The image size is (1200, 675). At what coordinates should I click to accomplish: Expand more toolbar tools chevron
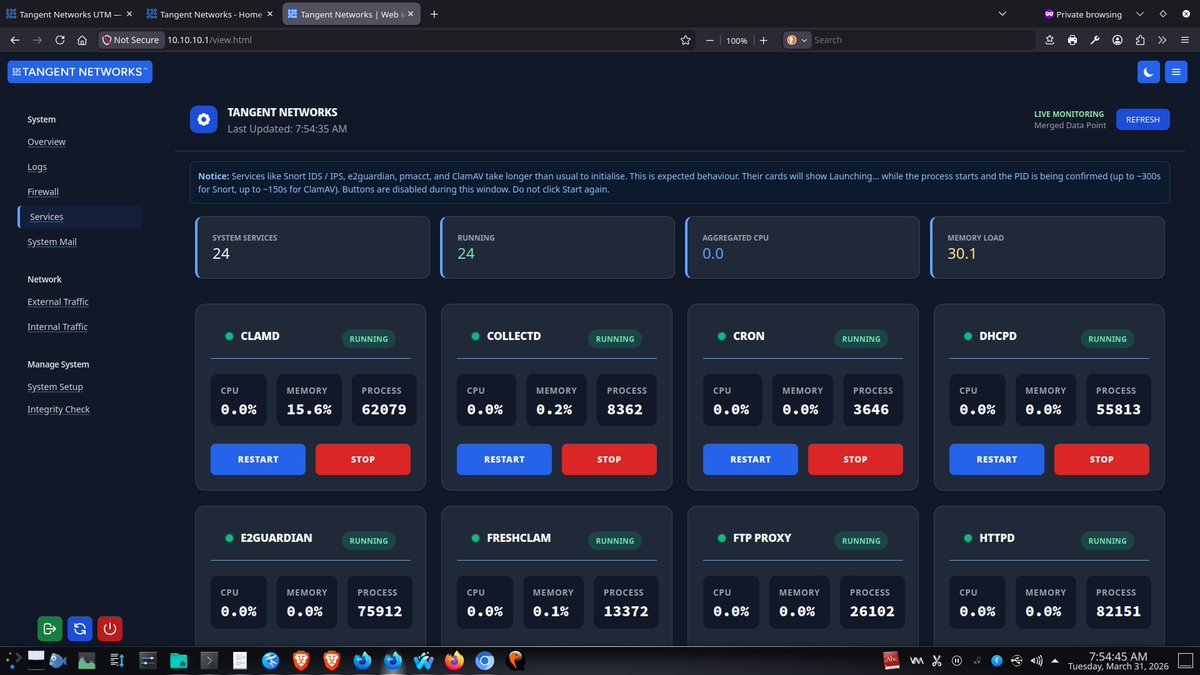[1161, 40]
